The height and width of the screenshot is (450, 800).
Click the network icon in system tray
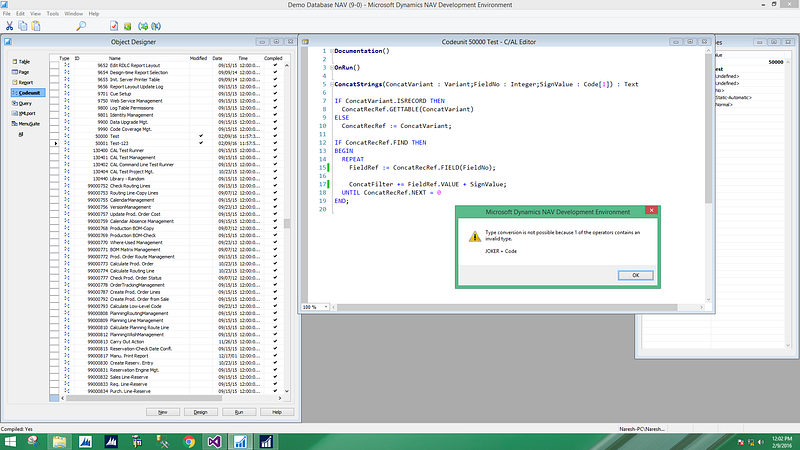[x=751, y=442]
